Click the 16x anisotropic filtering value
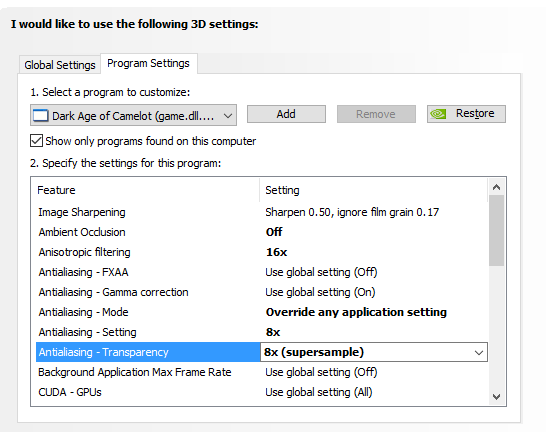Screen dimensions: 546x432 coord(276,252)
